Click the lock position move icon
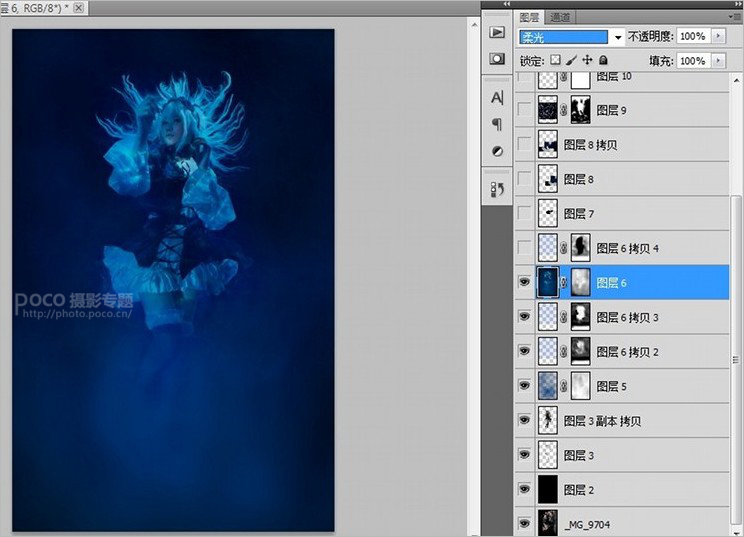Viewport: 744px width, 537px height. click(587, 61)
